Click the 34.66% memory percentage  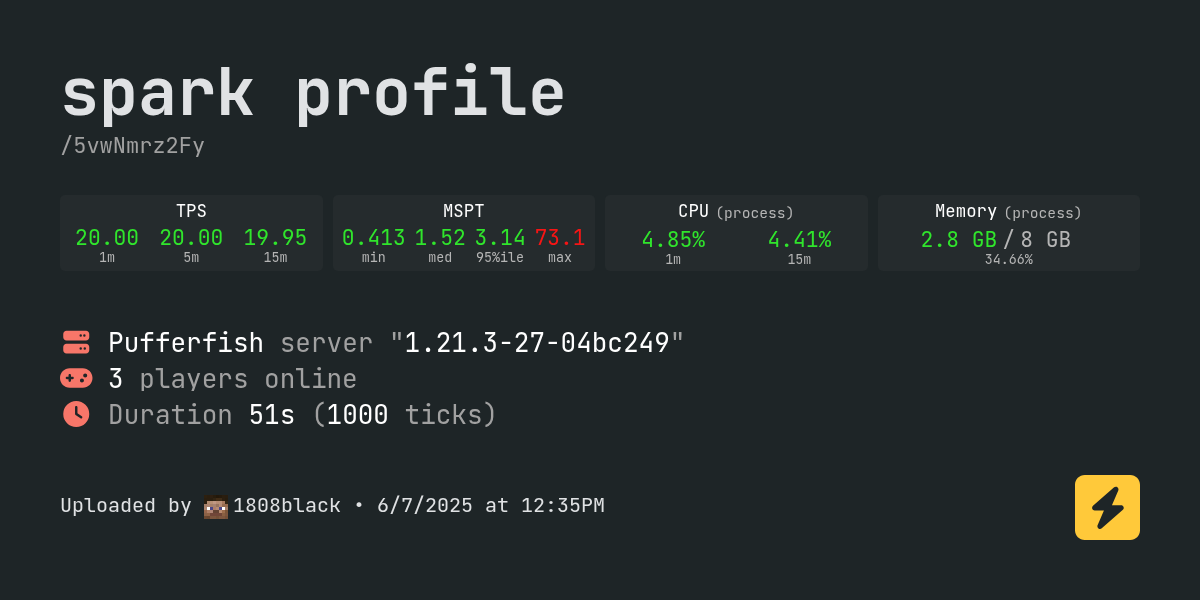pyautogui.click(x=1008, y=259)
